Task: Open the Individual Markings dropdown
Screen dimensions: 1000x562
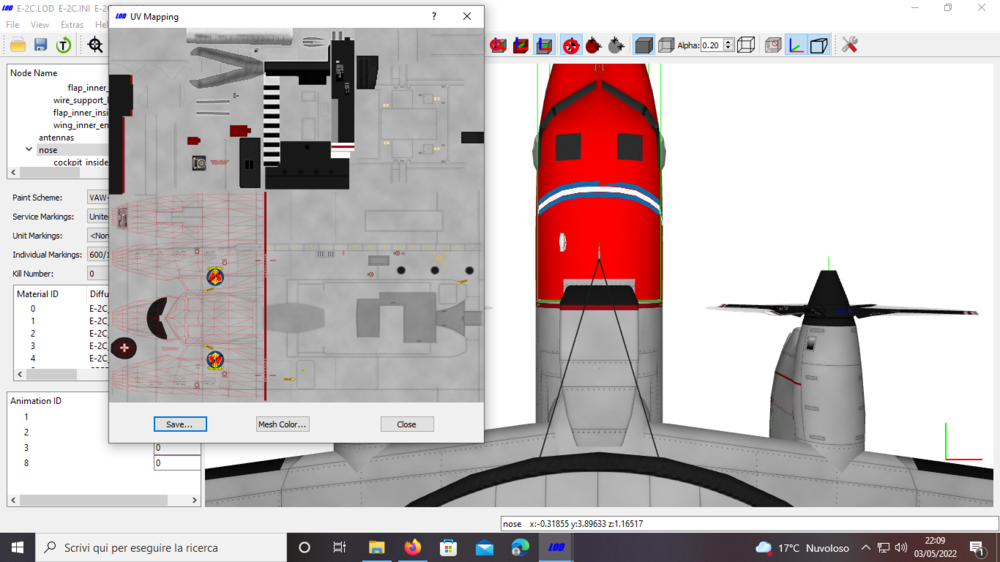Action: point(98,255)
